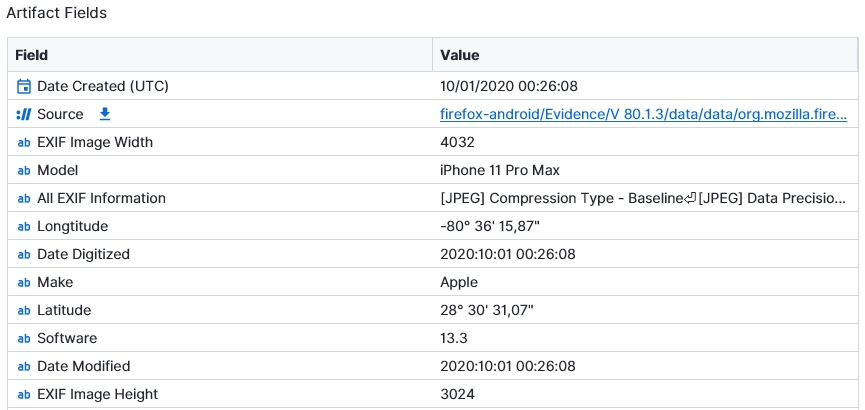Click the Value column header
Screen dimensions: 865x410
(459, 55)
